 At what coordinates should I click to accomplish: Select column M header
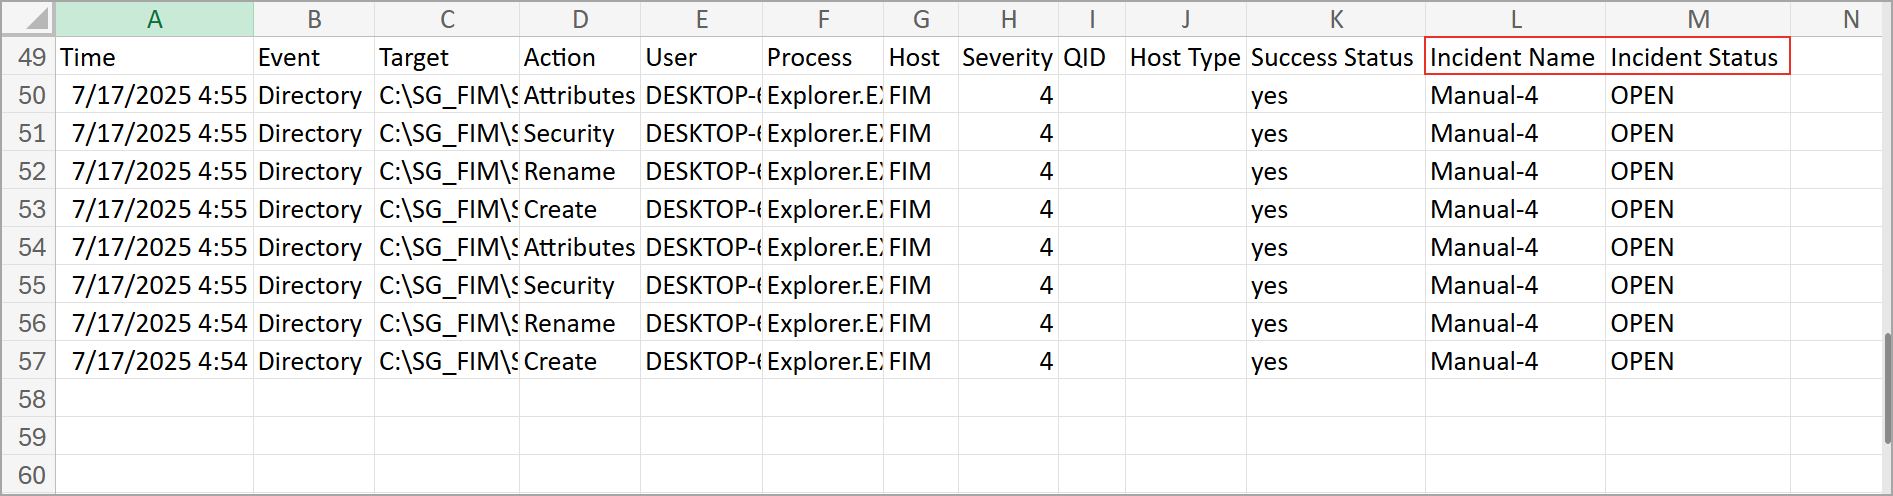click(1697, 19)
